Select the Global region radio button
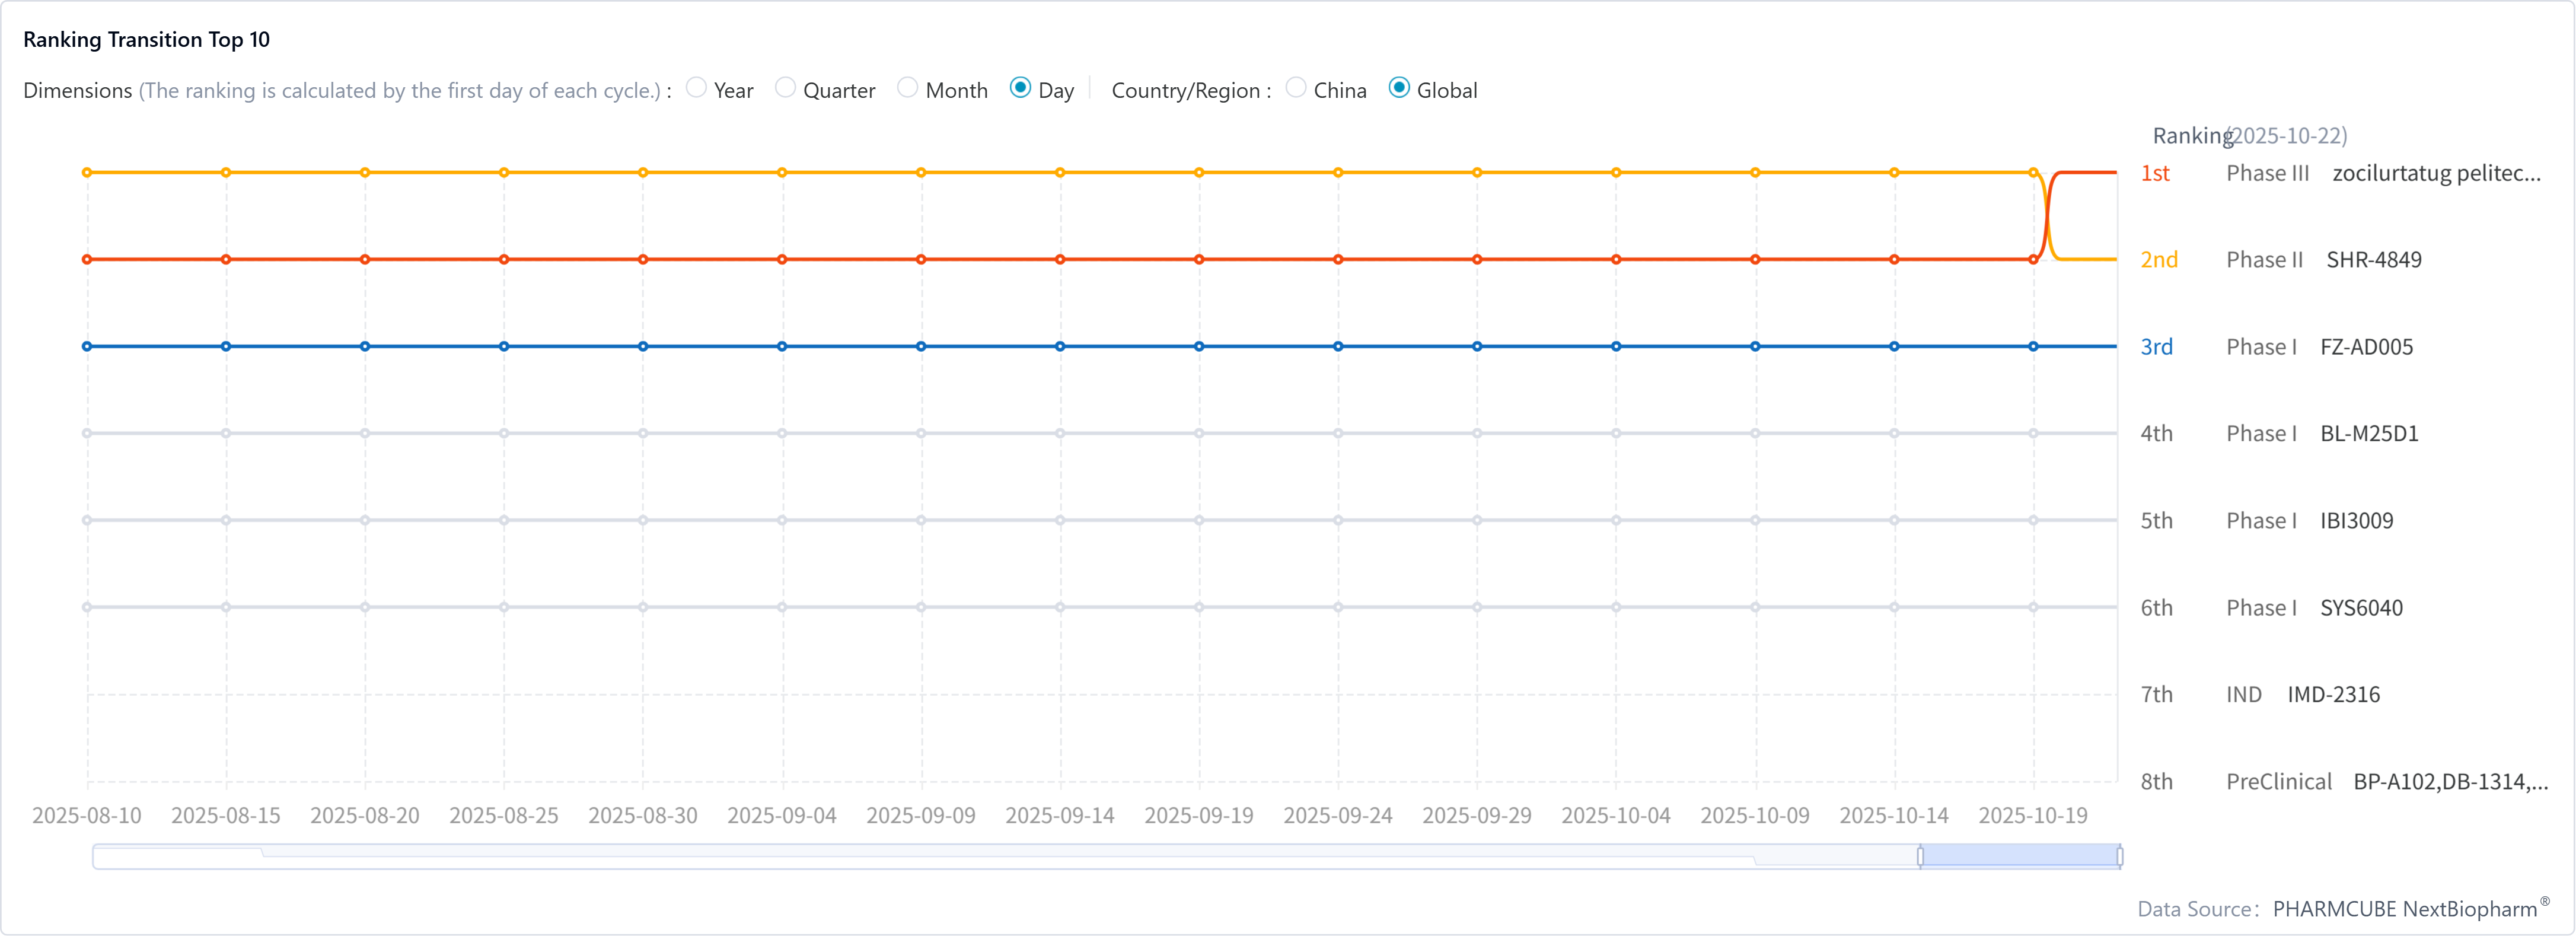 1399,88
